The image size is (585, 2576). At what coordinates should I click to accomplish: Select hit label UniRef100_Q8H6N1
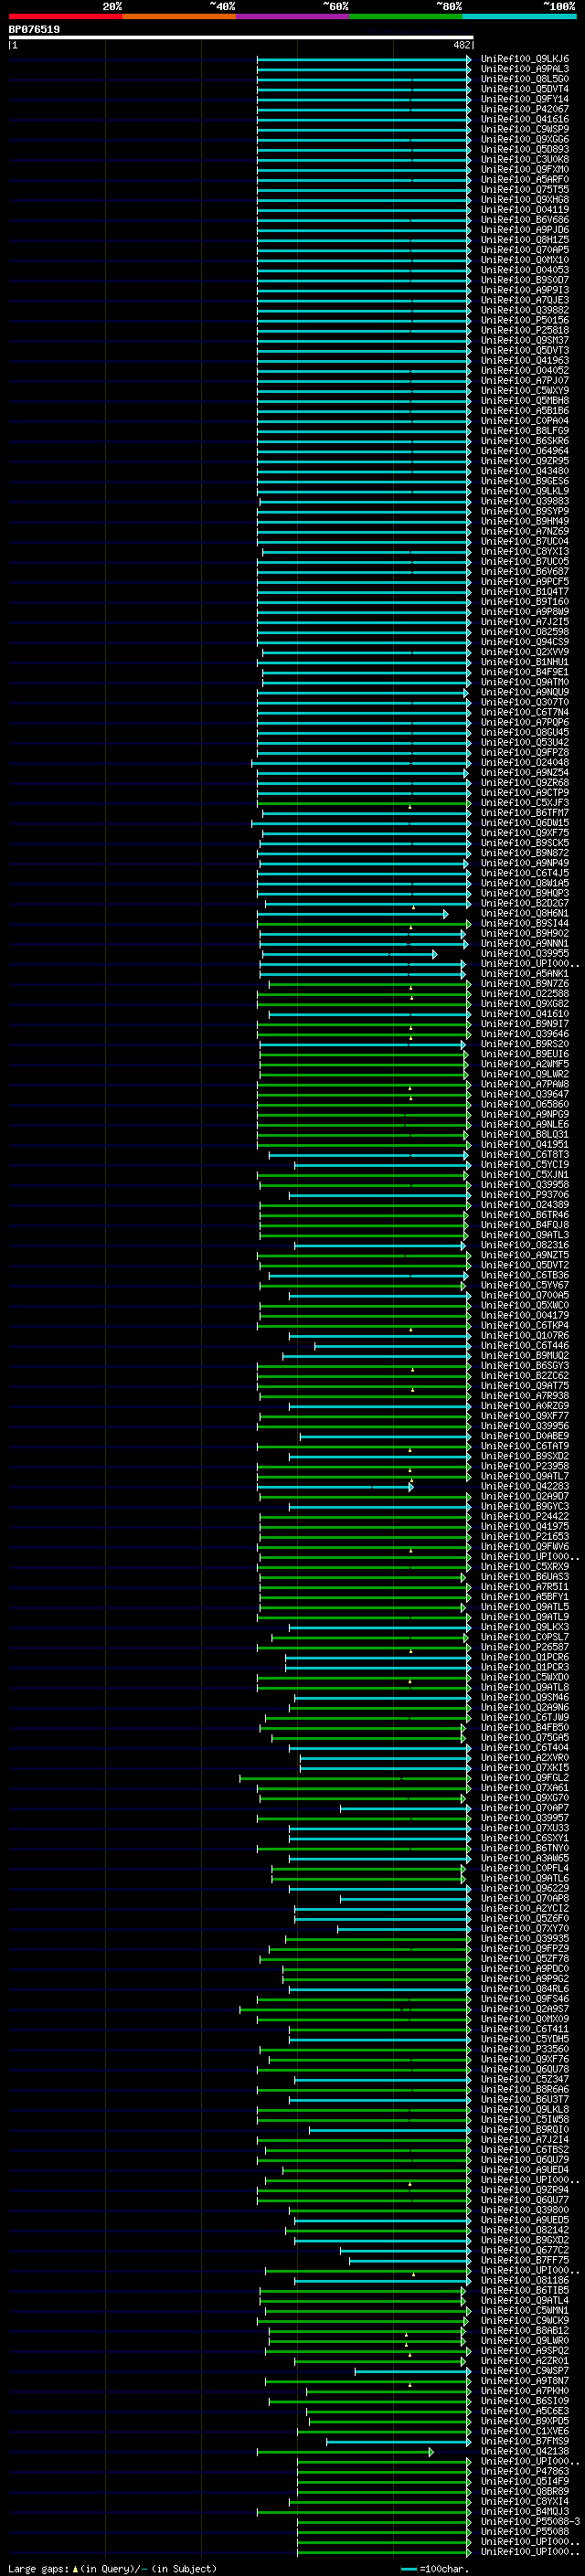(x=525, y=914)
